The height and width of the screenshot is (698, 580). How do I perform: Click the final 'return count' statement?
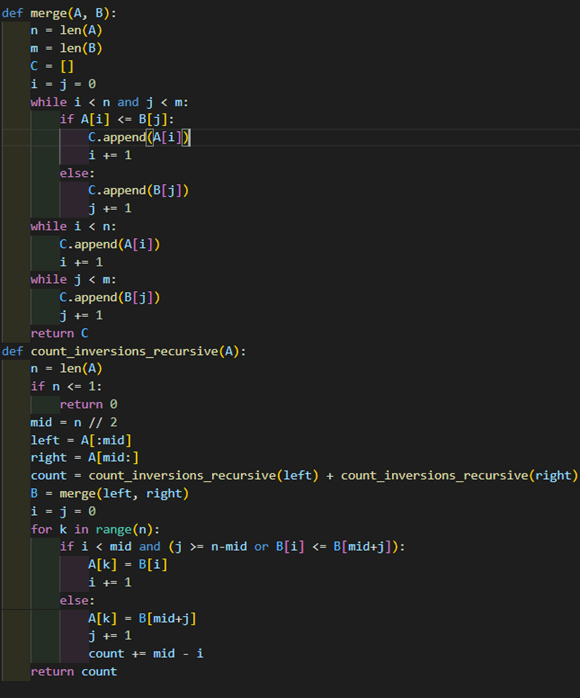(73, 672)
